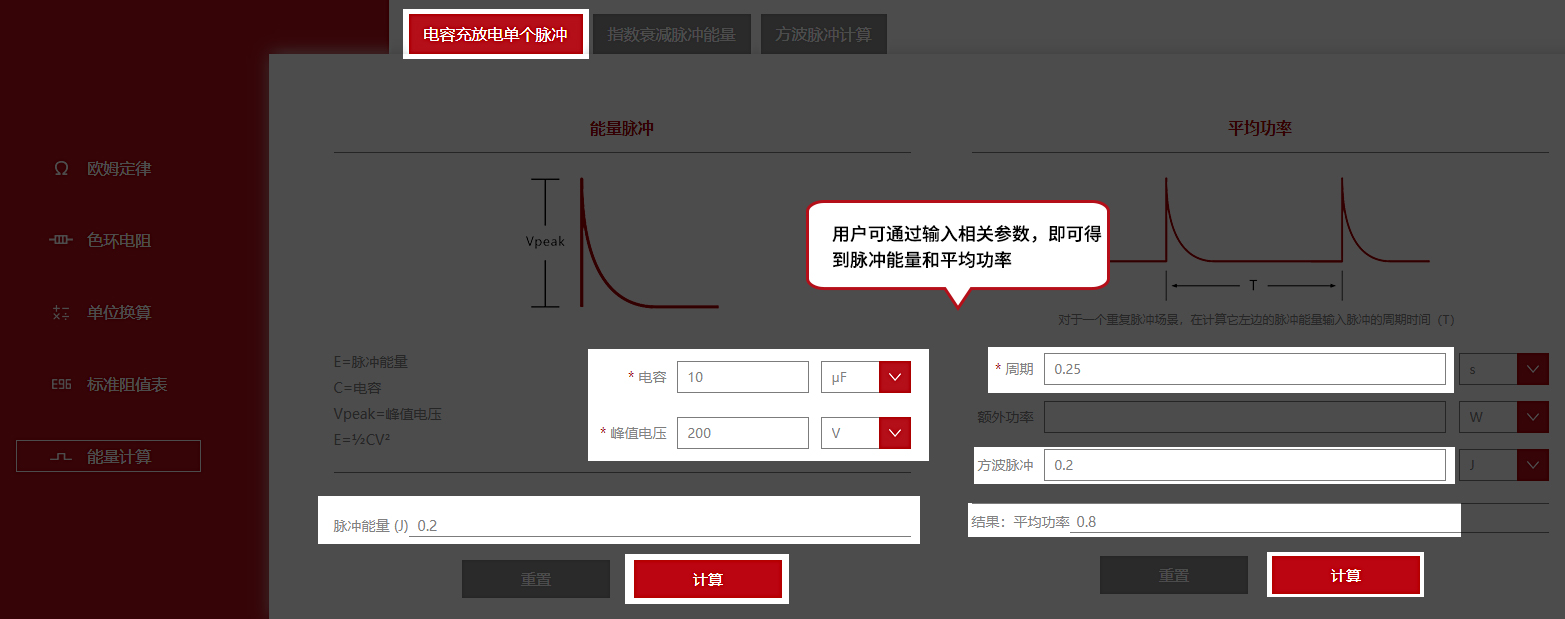
Task: Click the Ohm's law omega icon
Action: [x=61, y=169]
